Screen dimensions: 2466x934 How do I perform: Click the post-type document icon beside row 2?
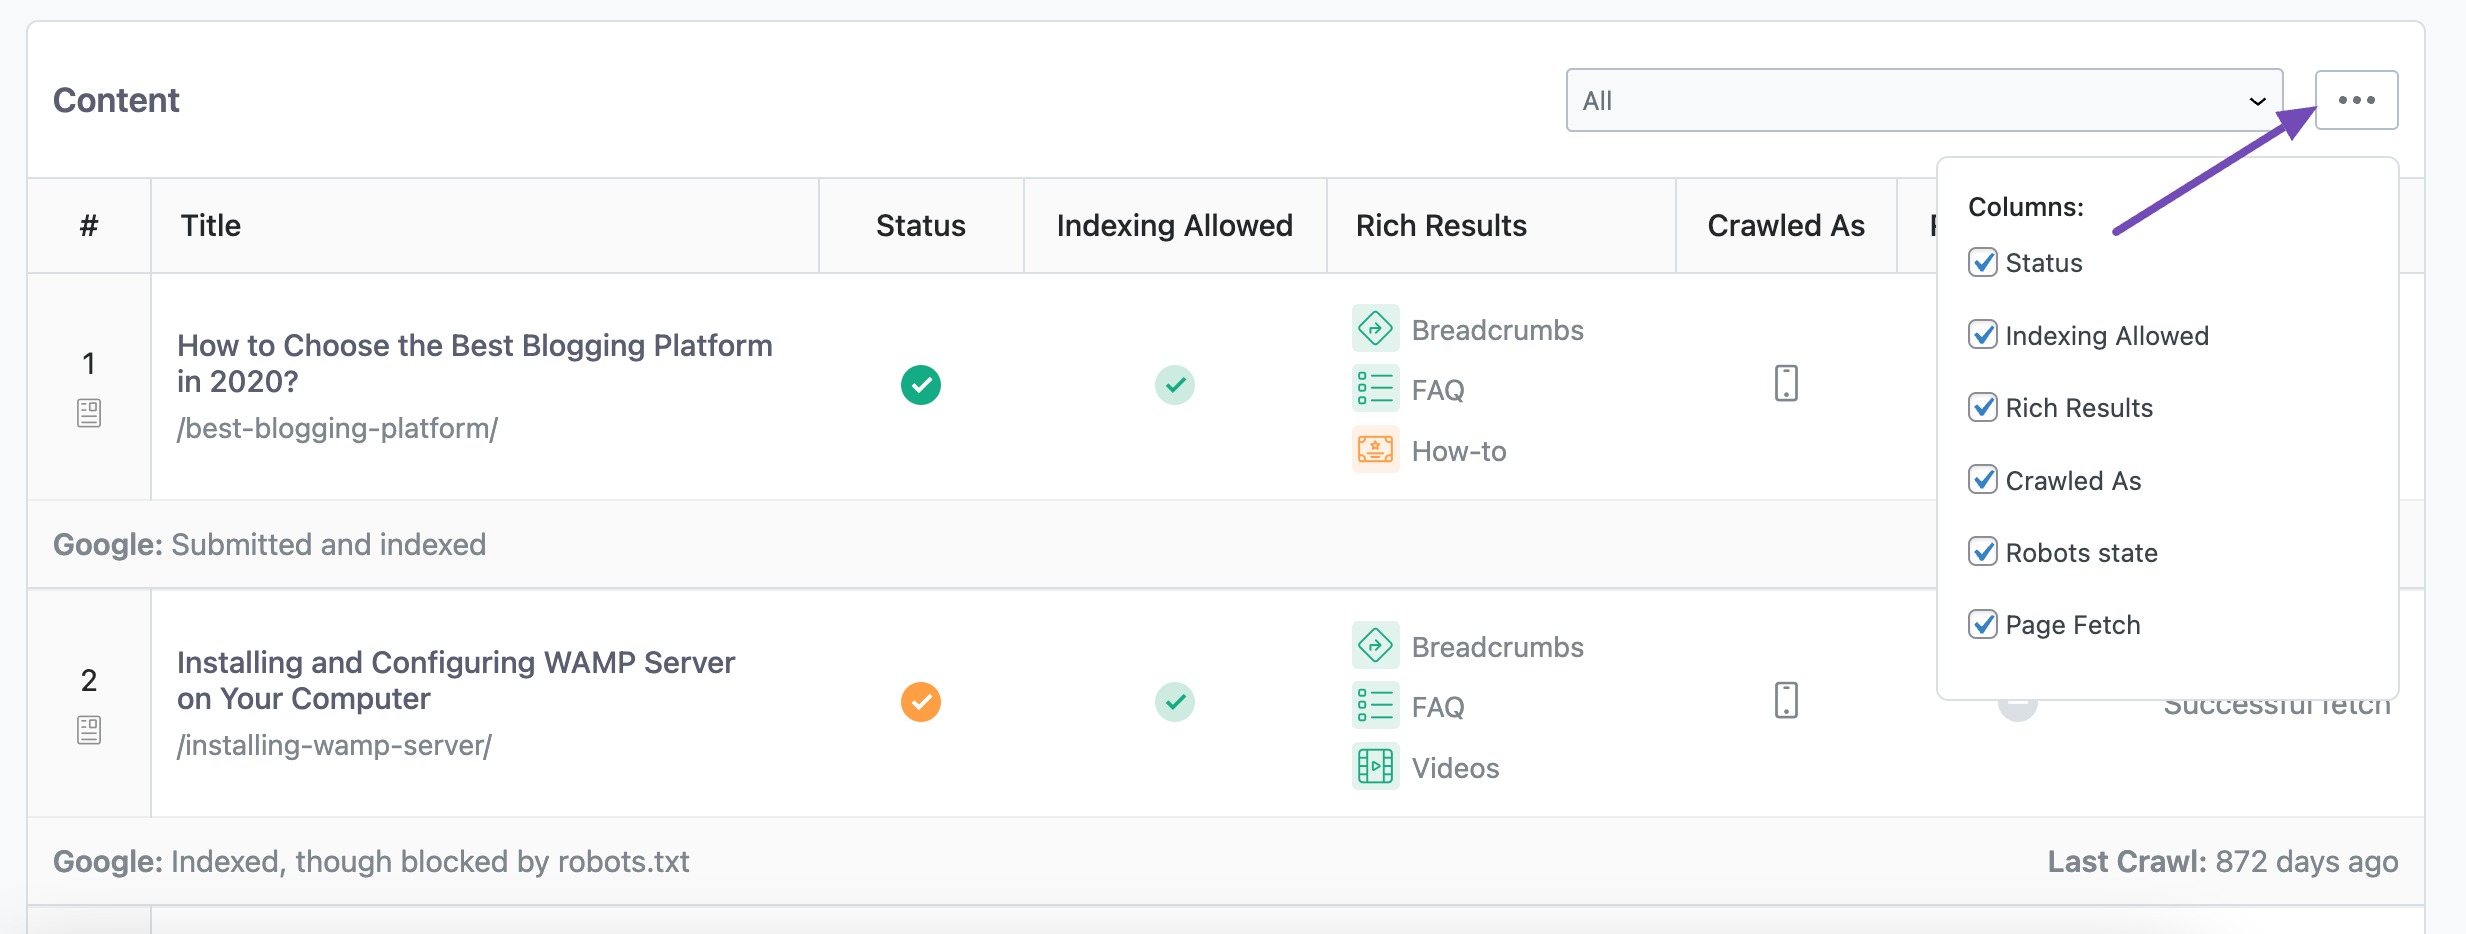tap(88, 730)
